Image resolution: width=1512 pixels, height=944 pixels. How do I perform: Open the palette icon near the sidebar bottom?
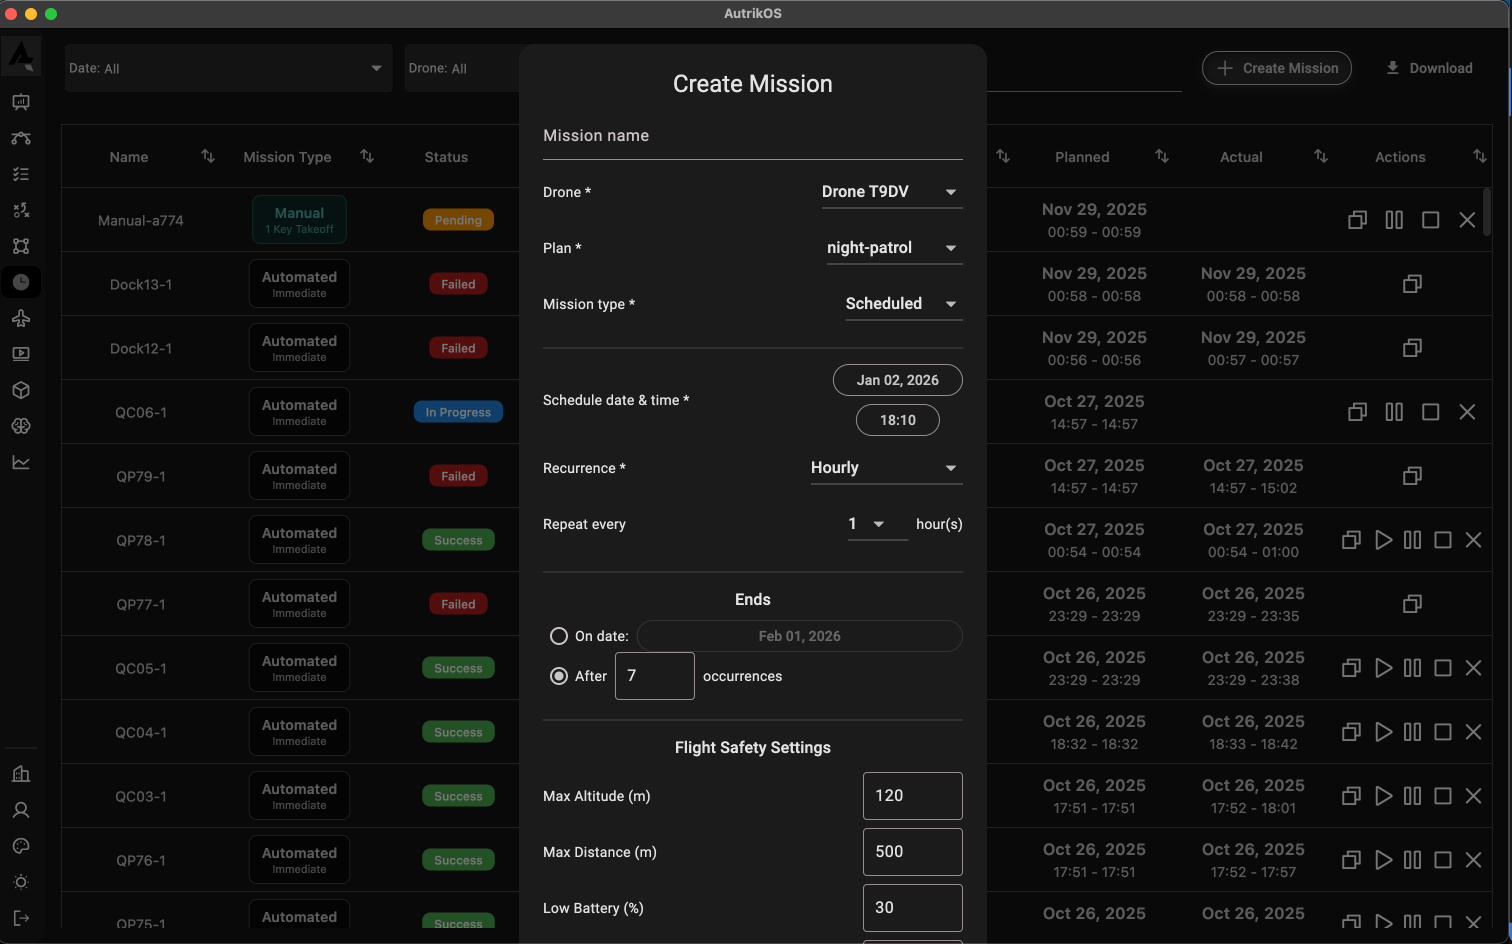22,846
